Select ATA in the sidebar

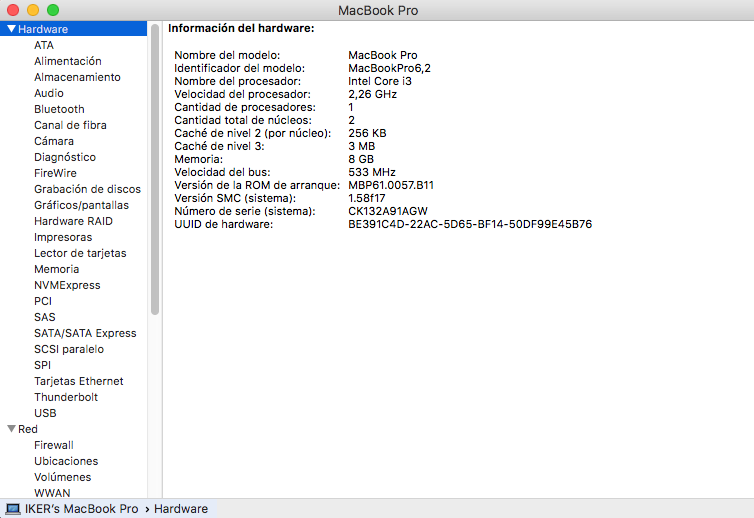pos(44,45)
